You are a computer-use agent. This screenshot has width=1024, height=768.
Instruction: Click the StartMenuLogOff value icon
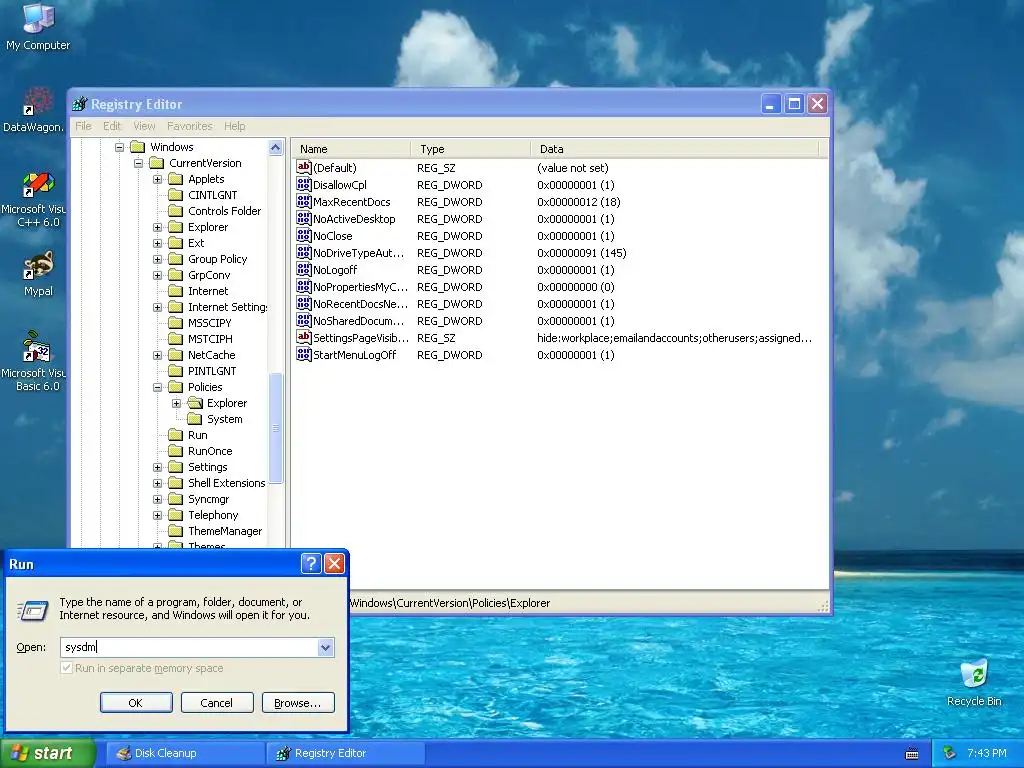304,355
